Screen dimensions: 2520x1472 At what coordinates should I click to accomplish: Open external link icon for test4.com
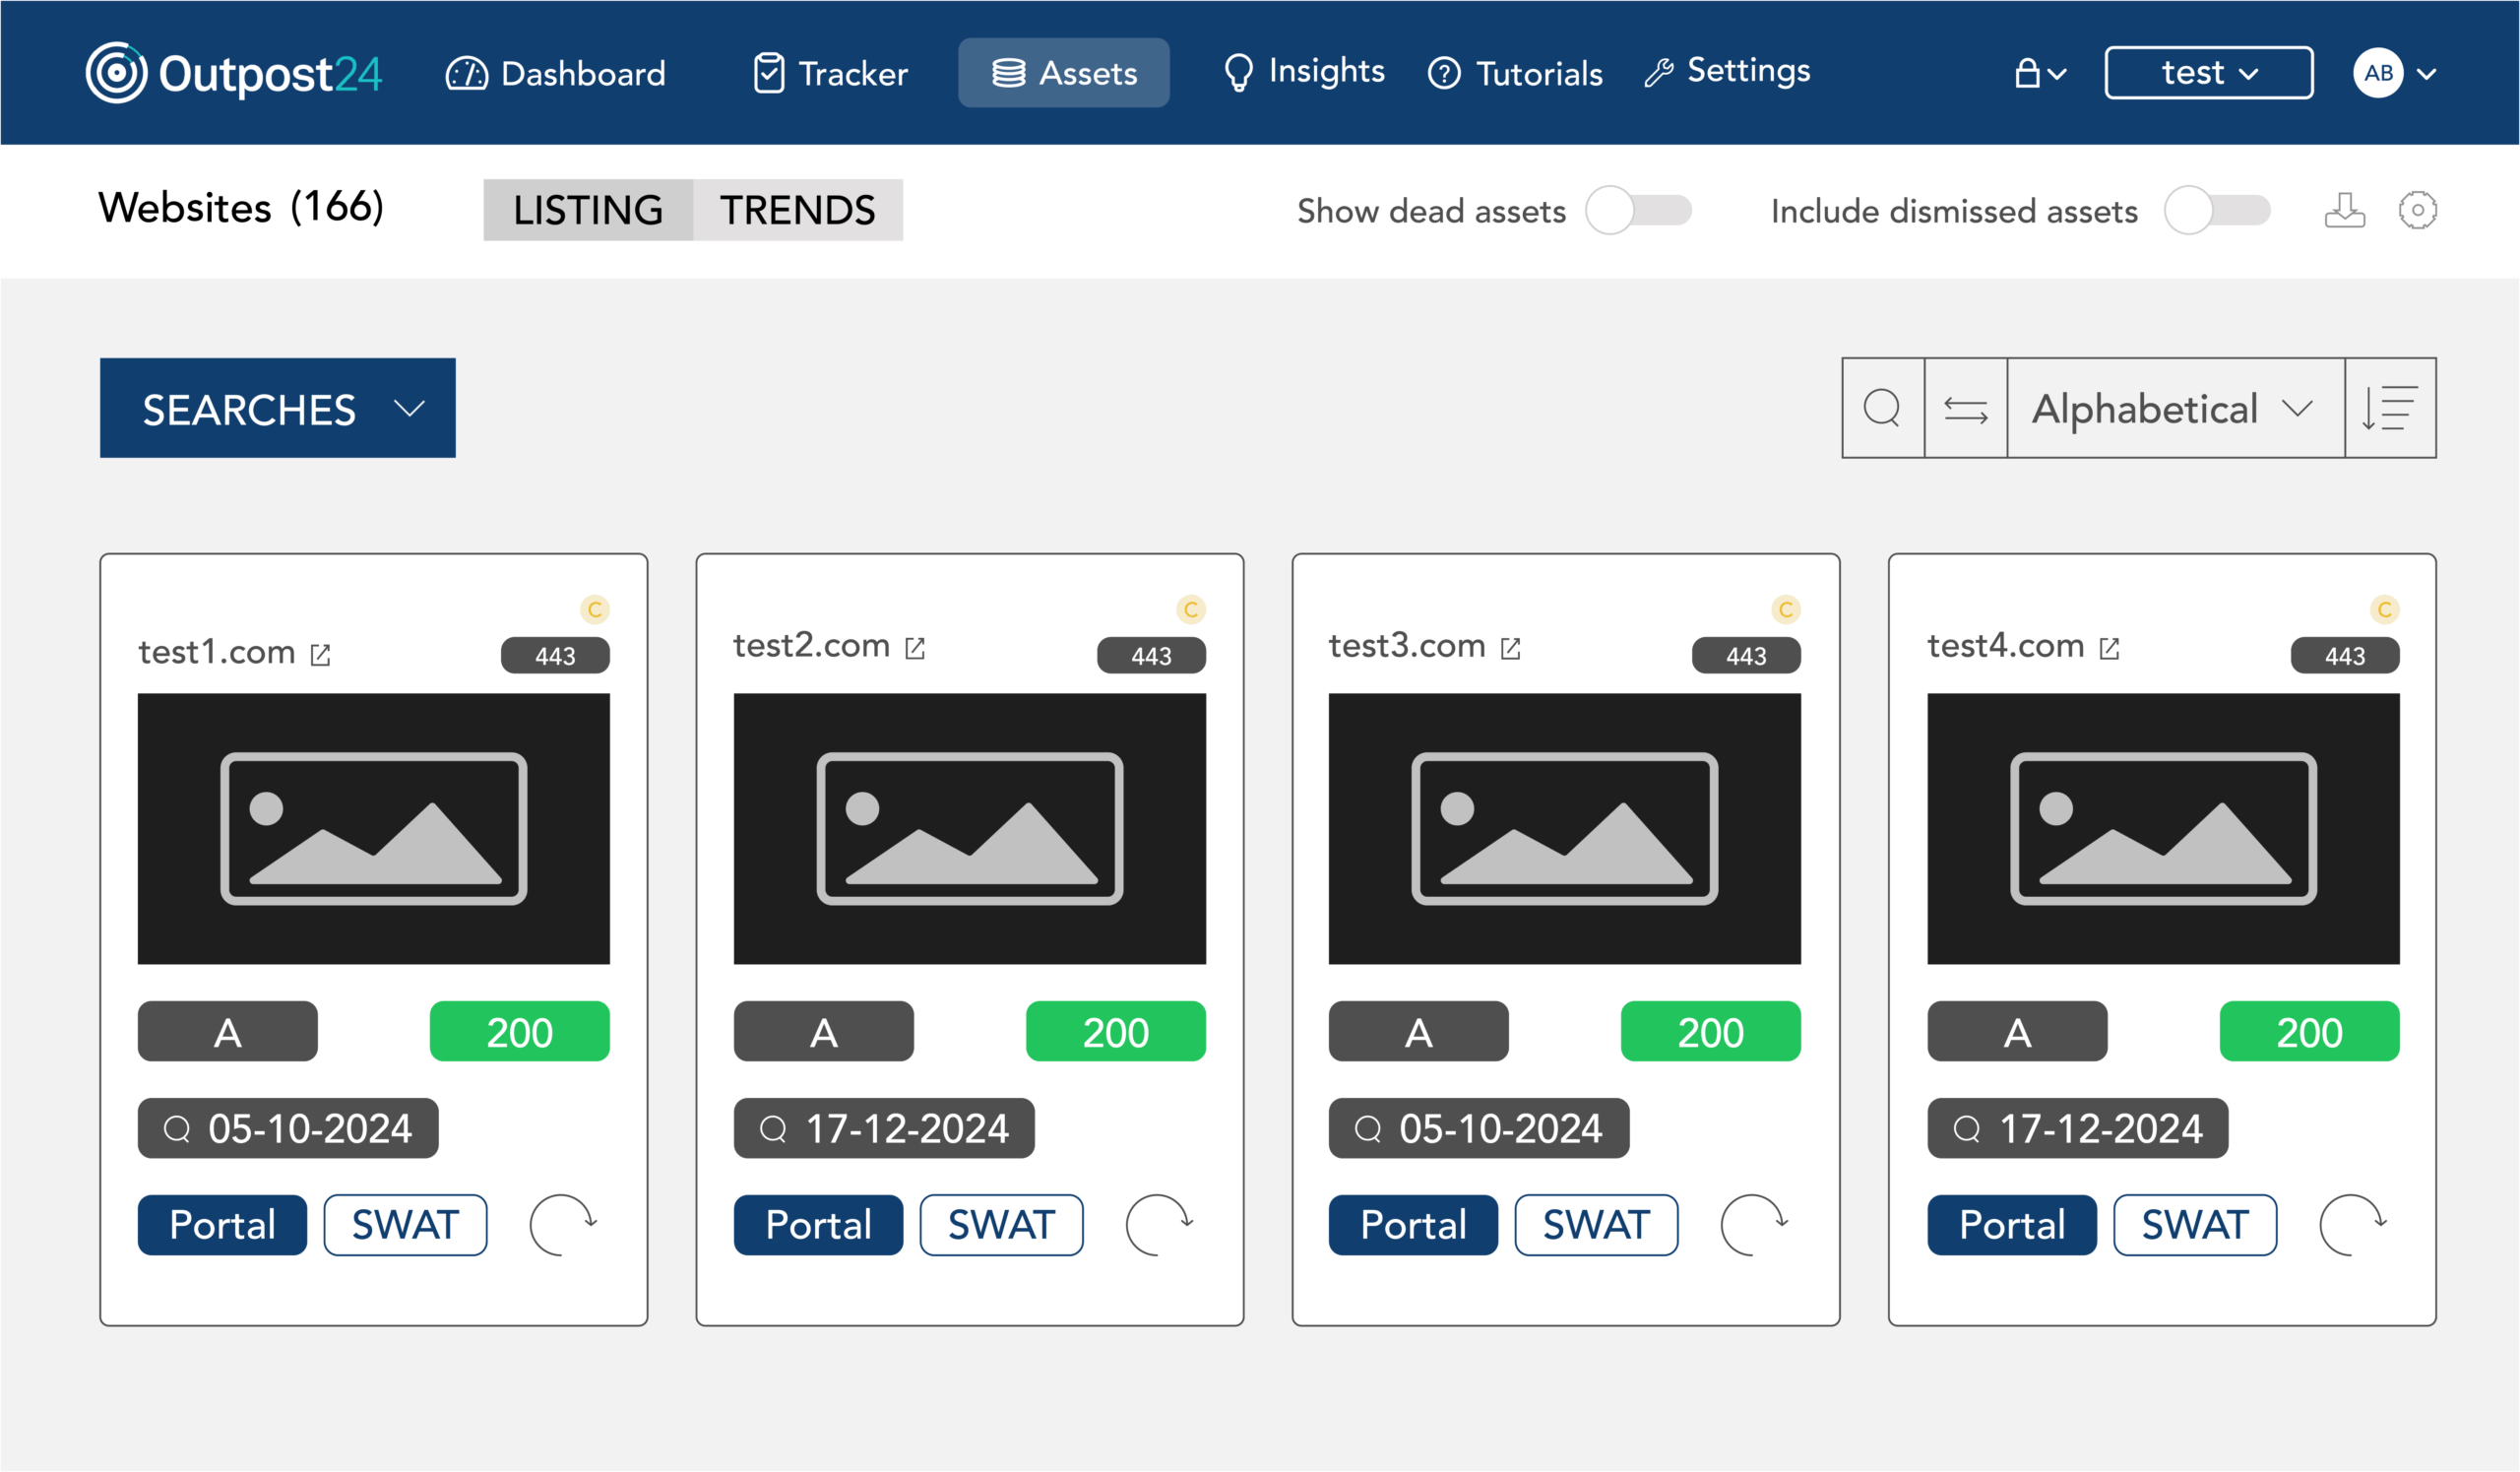click(2109, 649)
